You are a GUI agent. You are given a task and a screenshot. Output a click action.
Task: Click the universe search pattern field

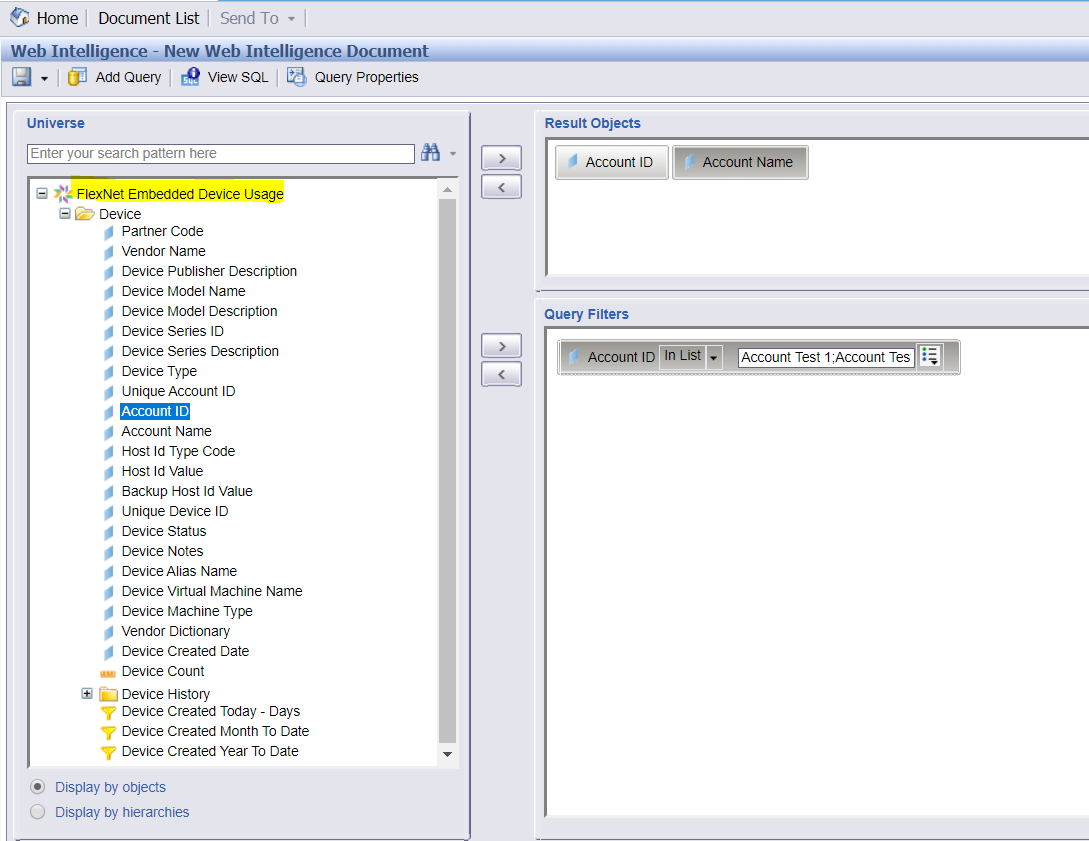click(221, 153)
